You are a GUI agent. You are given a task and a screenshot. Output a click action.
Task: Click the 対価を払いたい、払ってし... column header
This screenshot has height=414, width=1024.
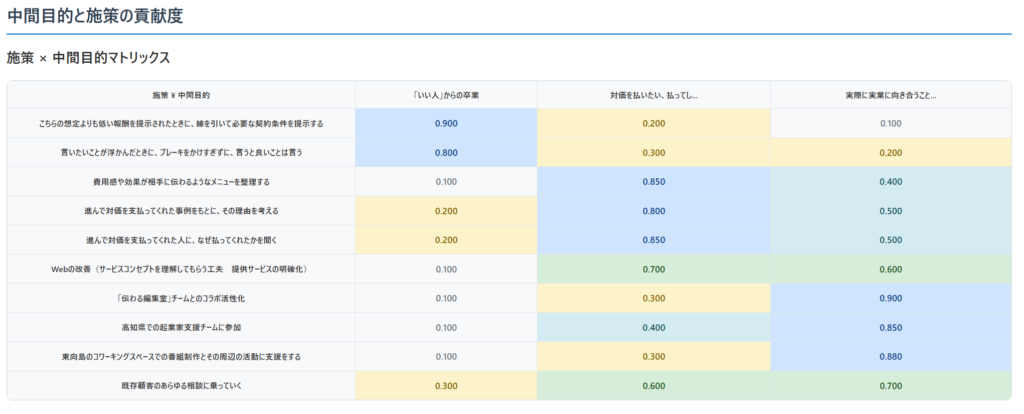pos(653,95)
